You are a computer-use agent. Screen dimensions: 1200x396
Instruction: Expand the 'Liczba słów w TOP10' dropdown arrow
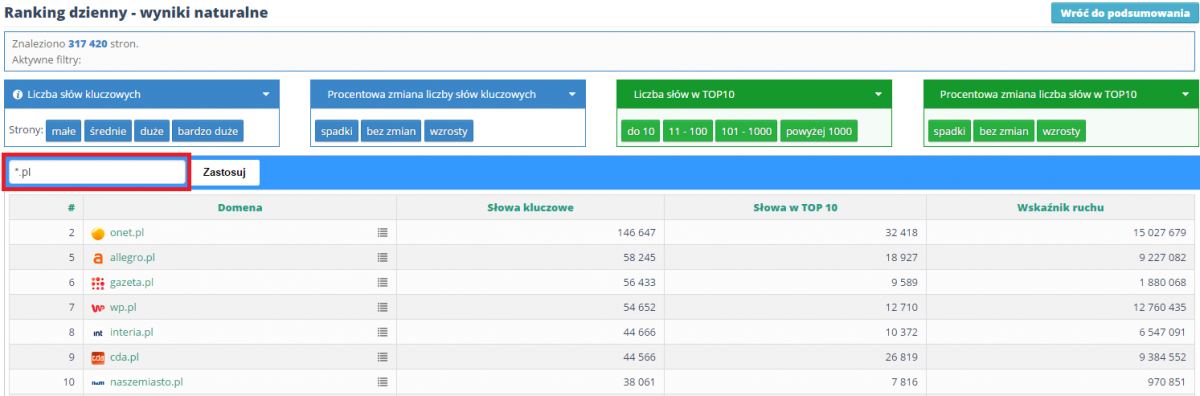[878, 95]
